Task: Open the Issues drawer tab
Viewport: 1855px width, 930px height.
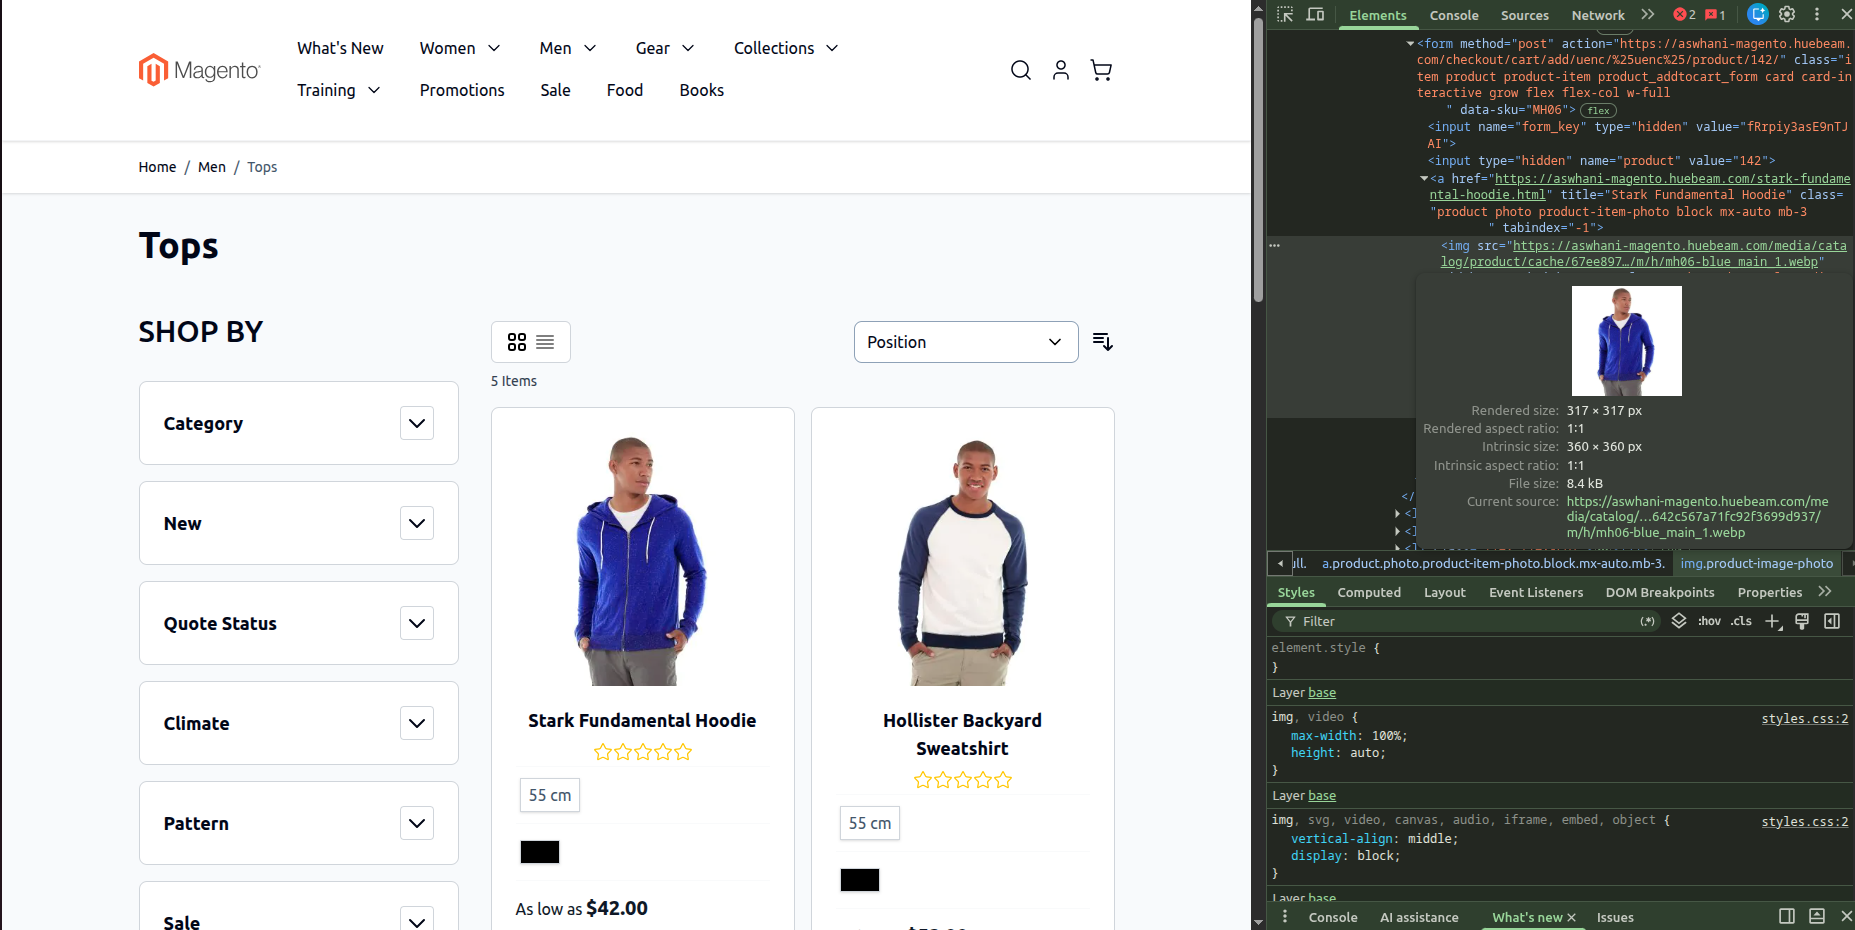Action: (x=1615, y=917)
